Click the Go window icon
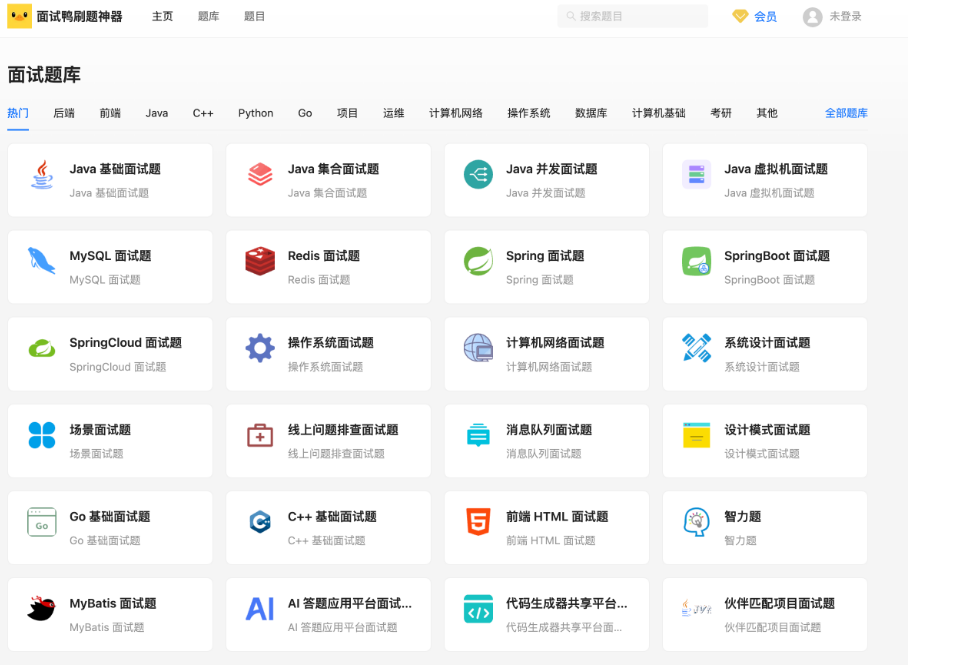This screenshot has width=972, height=665. [x=42, y=522]
